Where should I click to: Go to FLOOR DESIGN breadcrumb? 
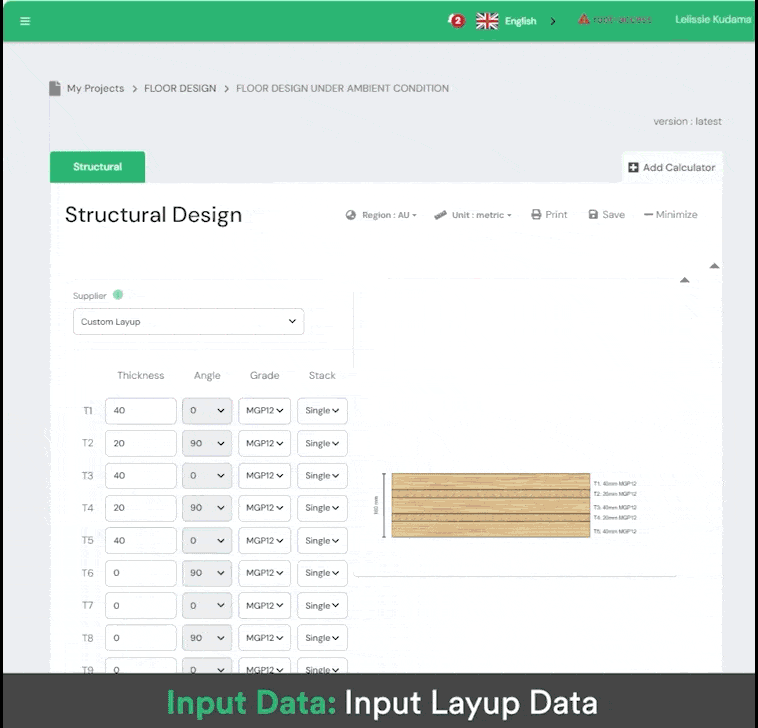pyautogui.click(x=180, y=88)
